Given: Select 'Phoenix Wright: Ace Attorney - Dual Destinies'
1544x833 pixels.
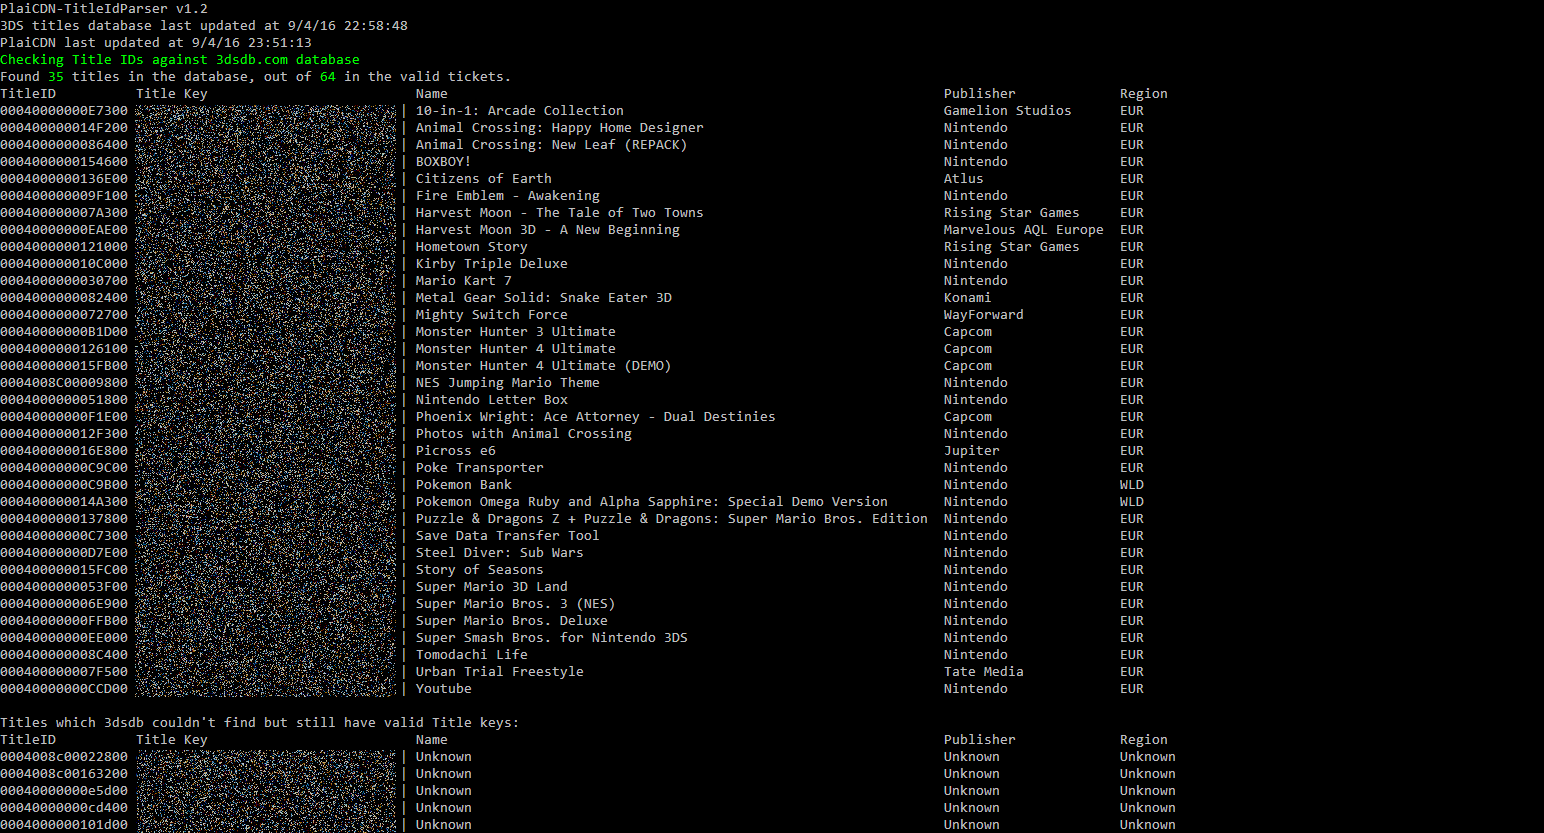Looking at the screenshot, I should (x=595, y=417).
